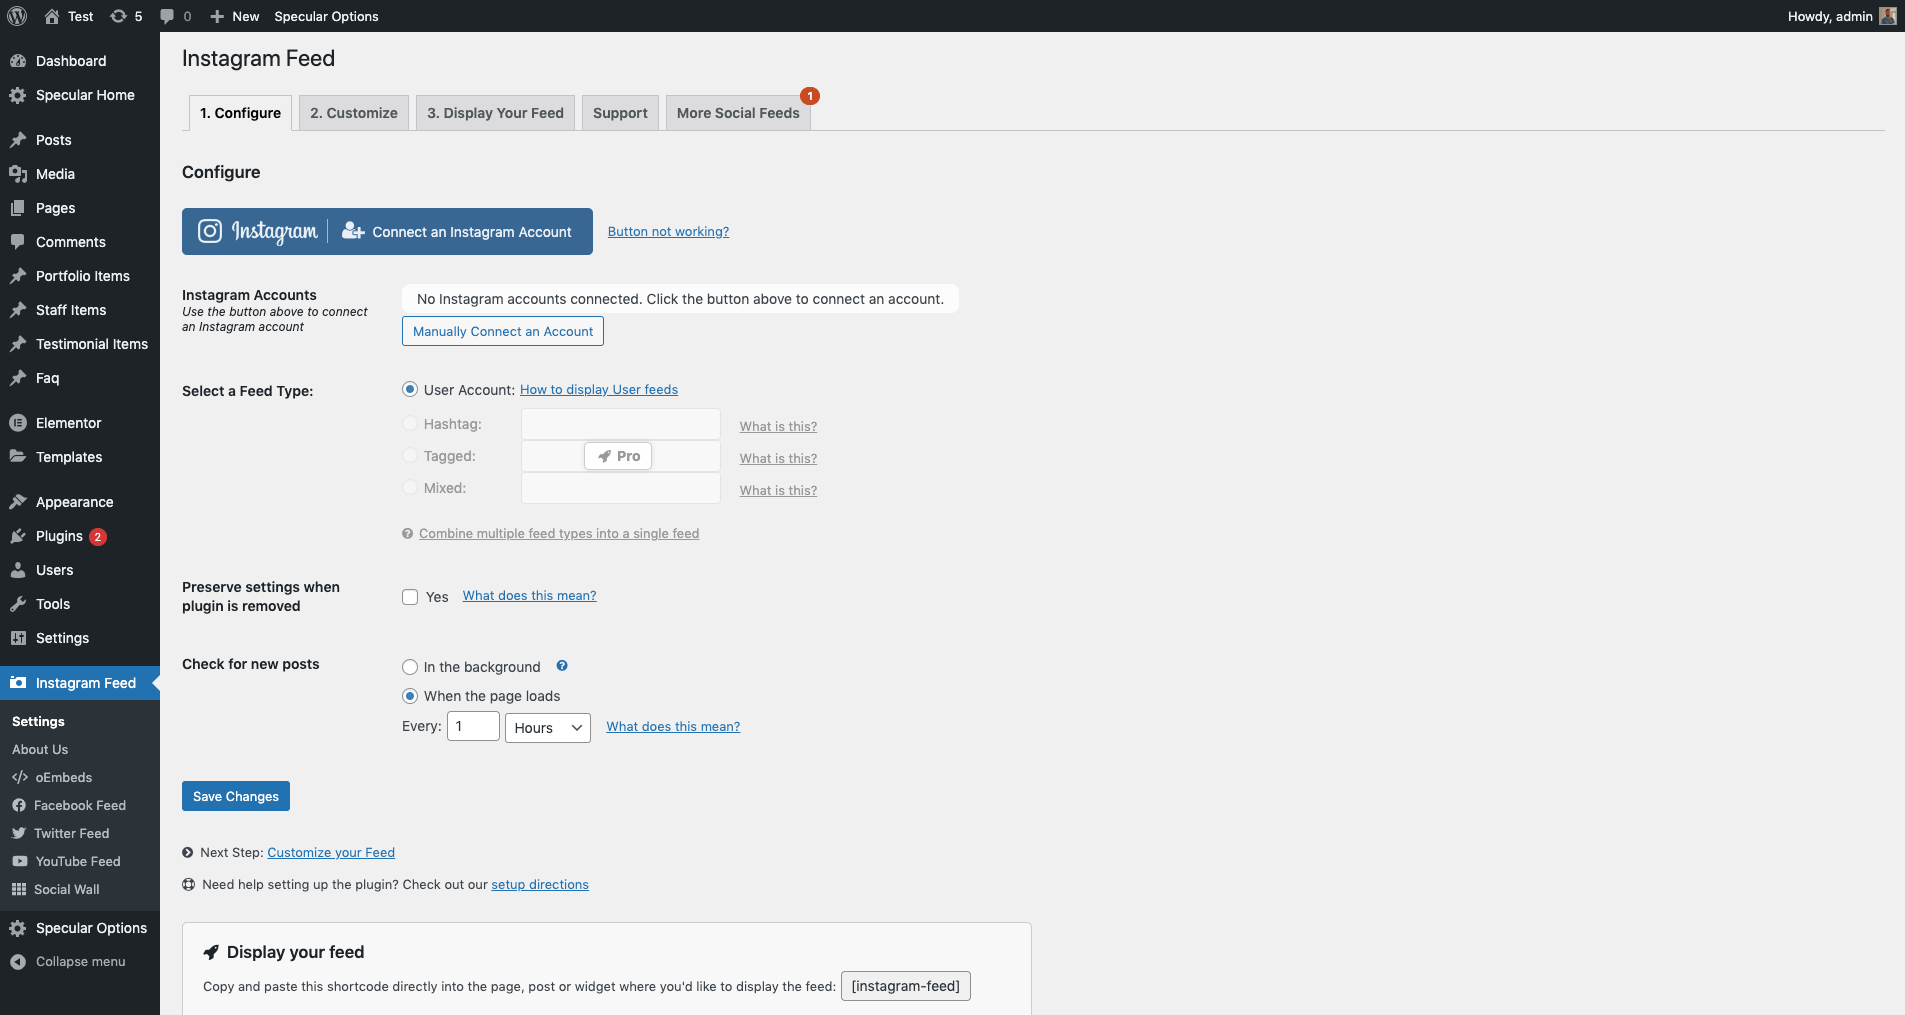This screenshot has height=1015, width=1905.
Task: Open the Support tab
Action: [x=620, y=113]
